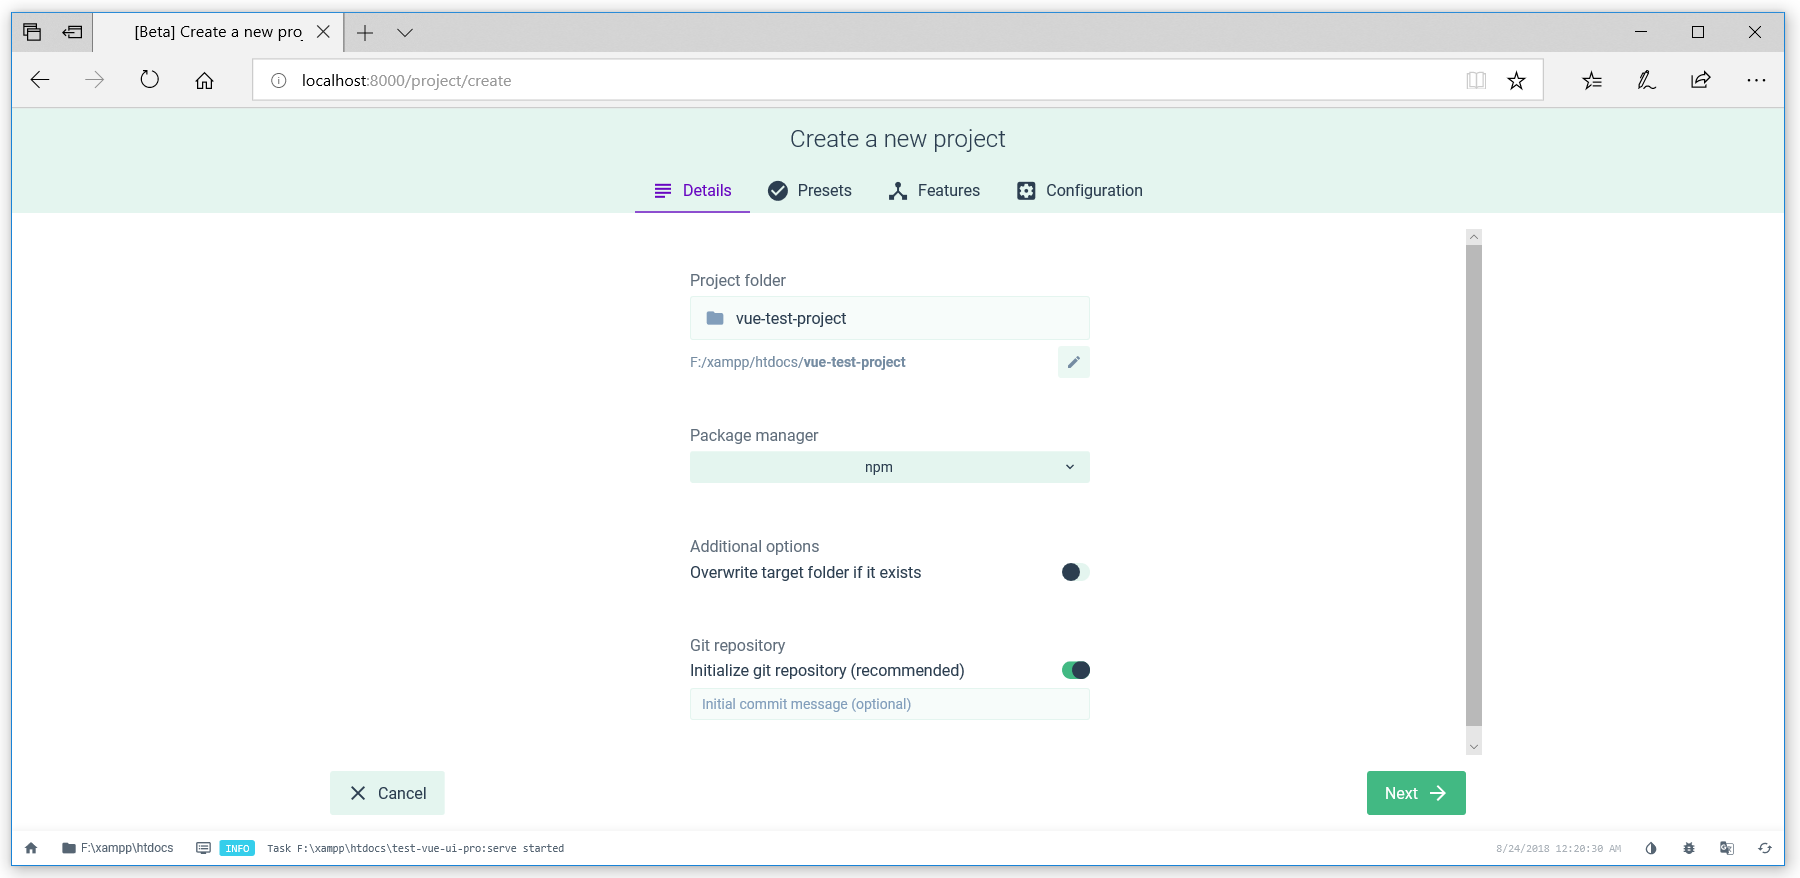
Task: Open a new browser tab
Action: tap(365, 32)
